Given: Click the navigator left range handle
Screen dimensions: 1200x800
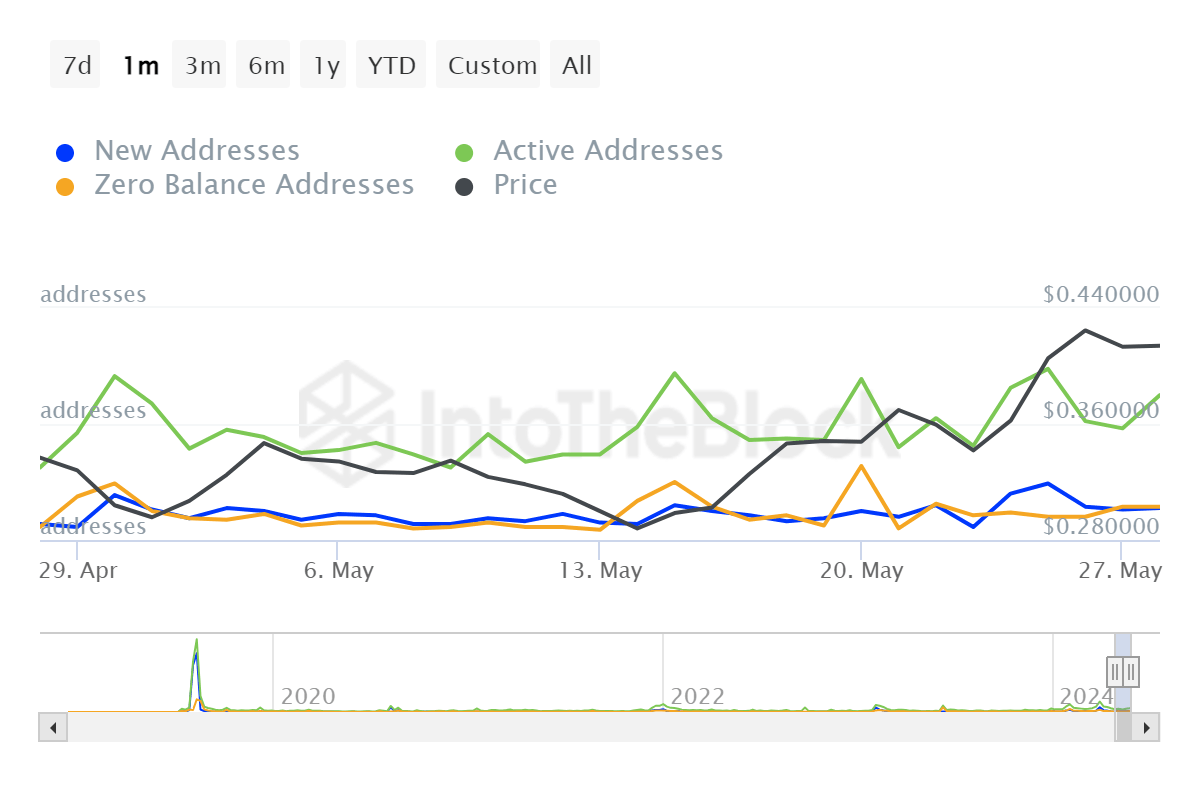Looking at the screenshot, I should pos(1115,671).
